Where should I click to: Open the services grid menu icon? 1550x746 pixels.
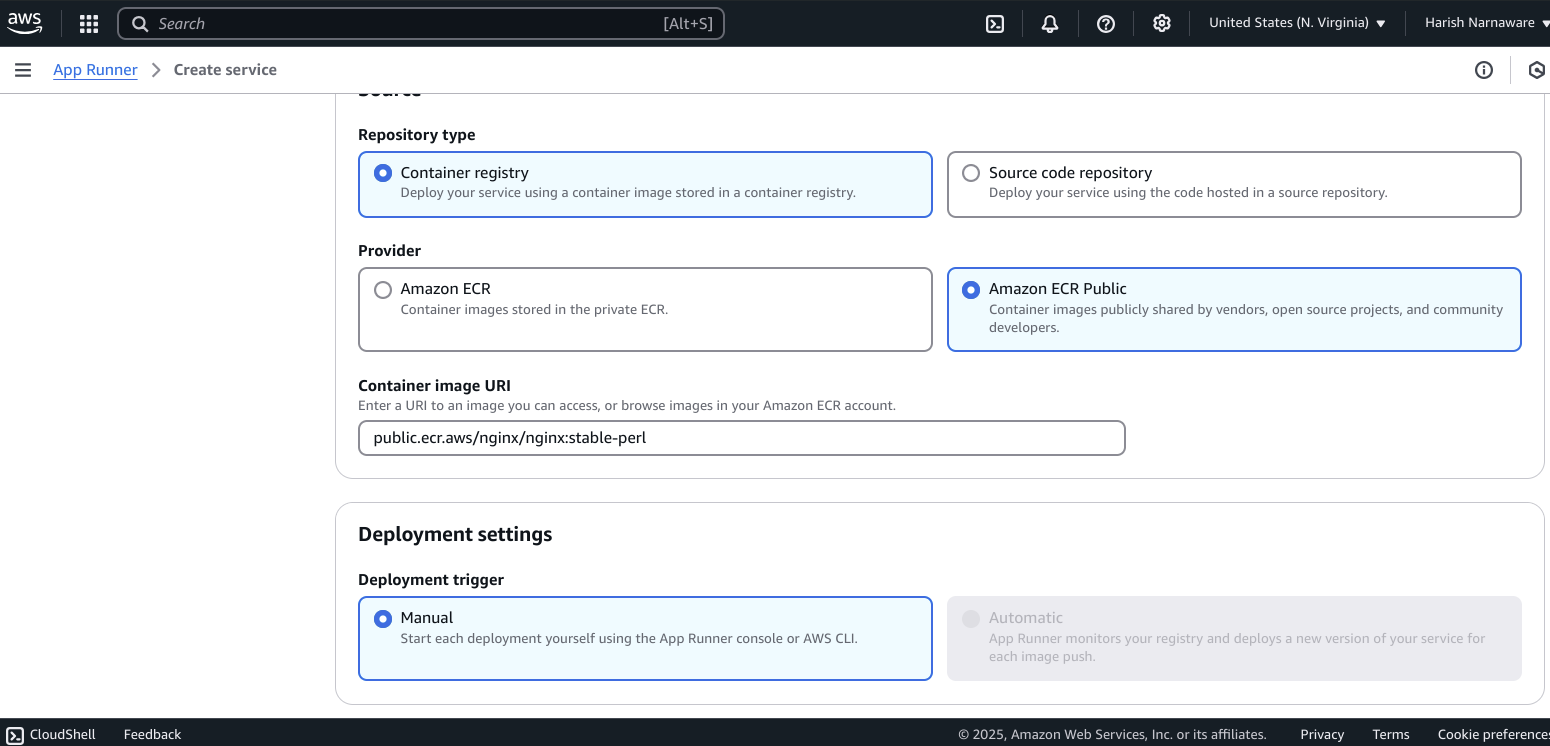pyautogui.click(x=89, y=24)
